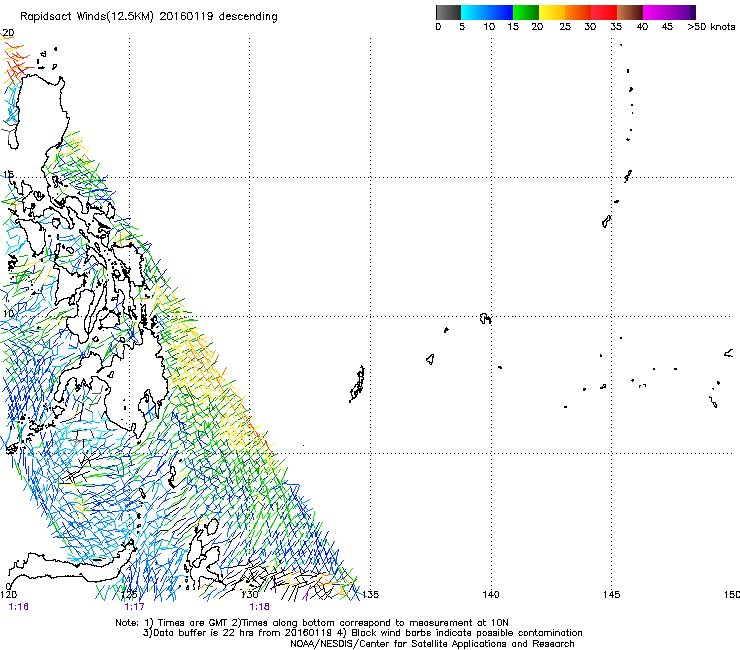Select the cyan-blue 5-15 knots color segment

coord(487,12)
